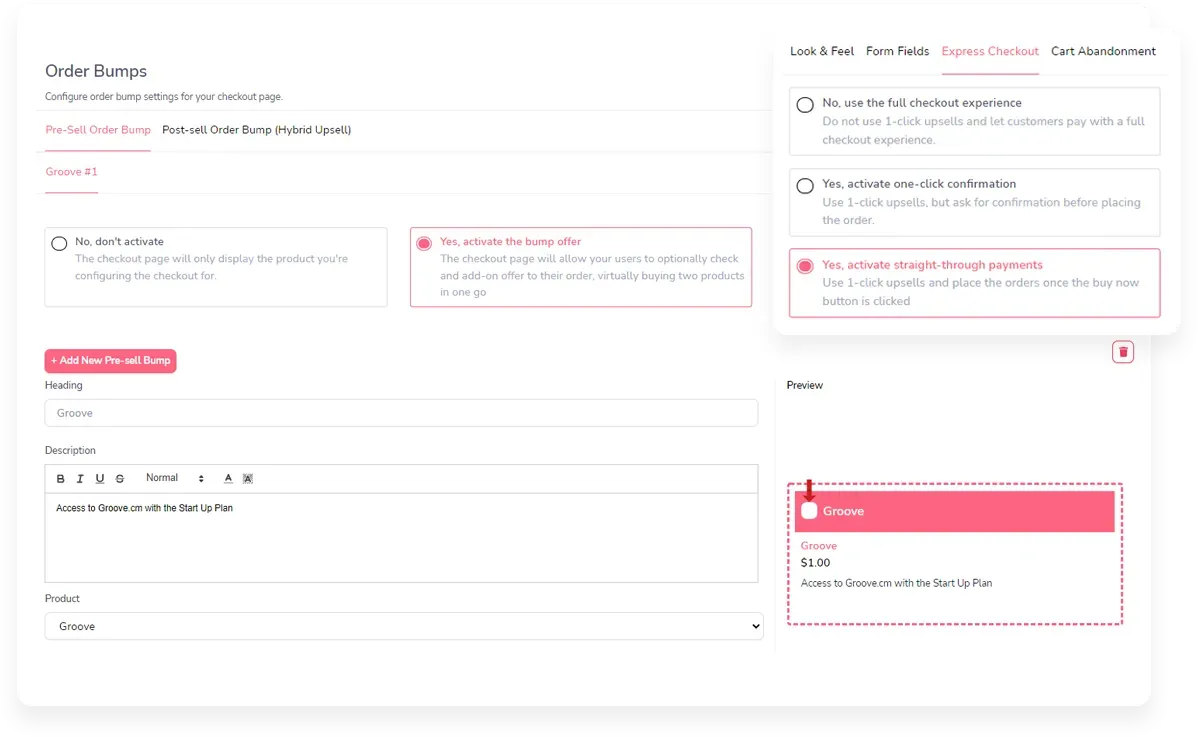
Task: Toggle bold formatting in description editor
Action: pyautogui.click(x=61, y=479)
